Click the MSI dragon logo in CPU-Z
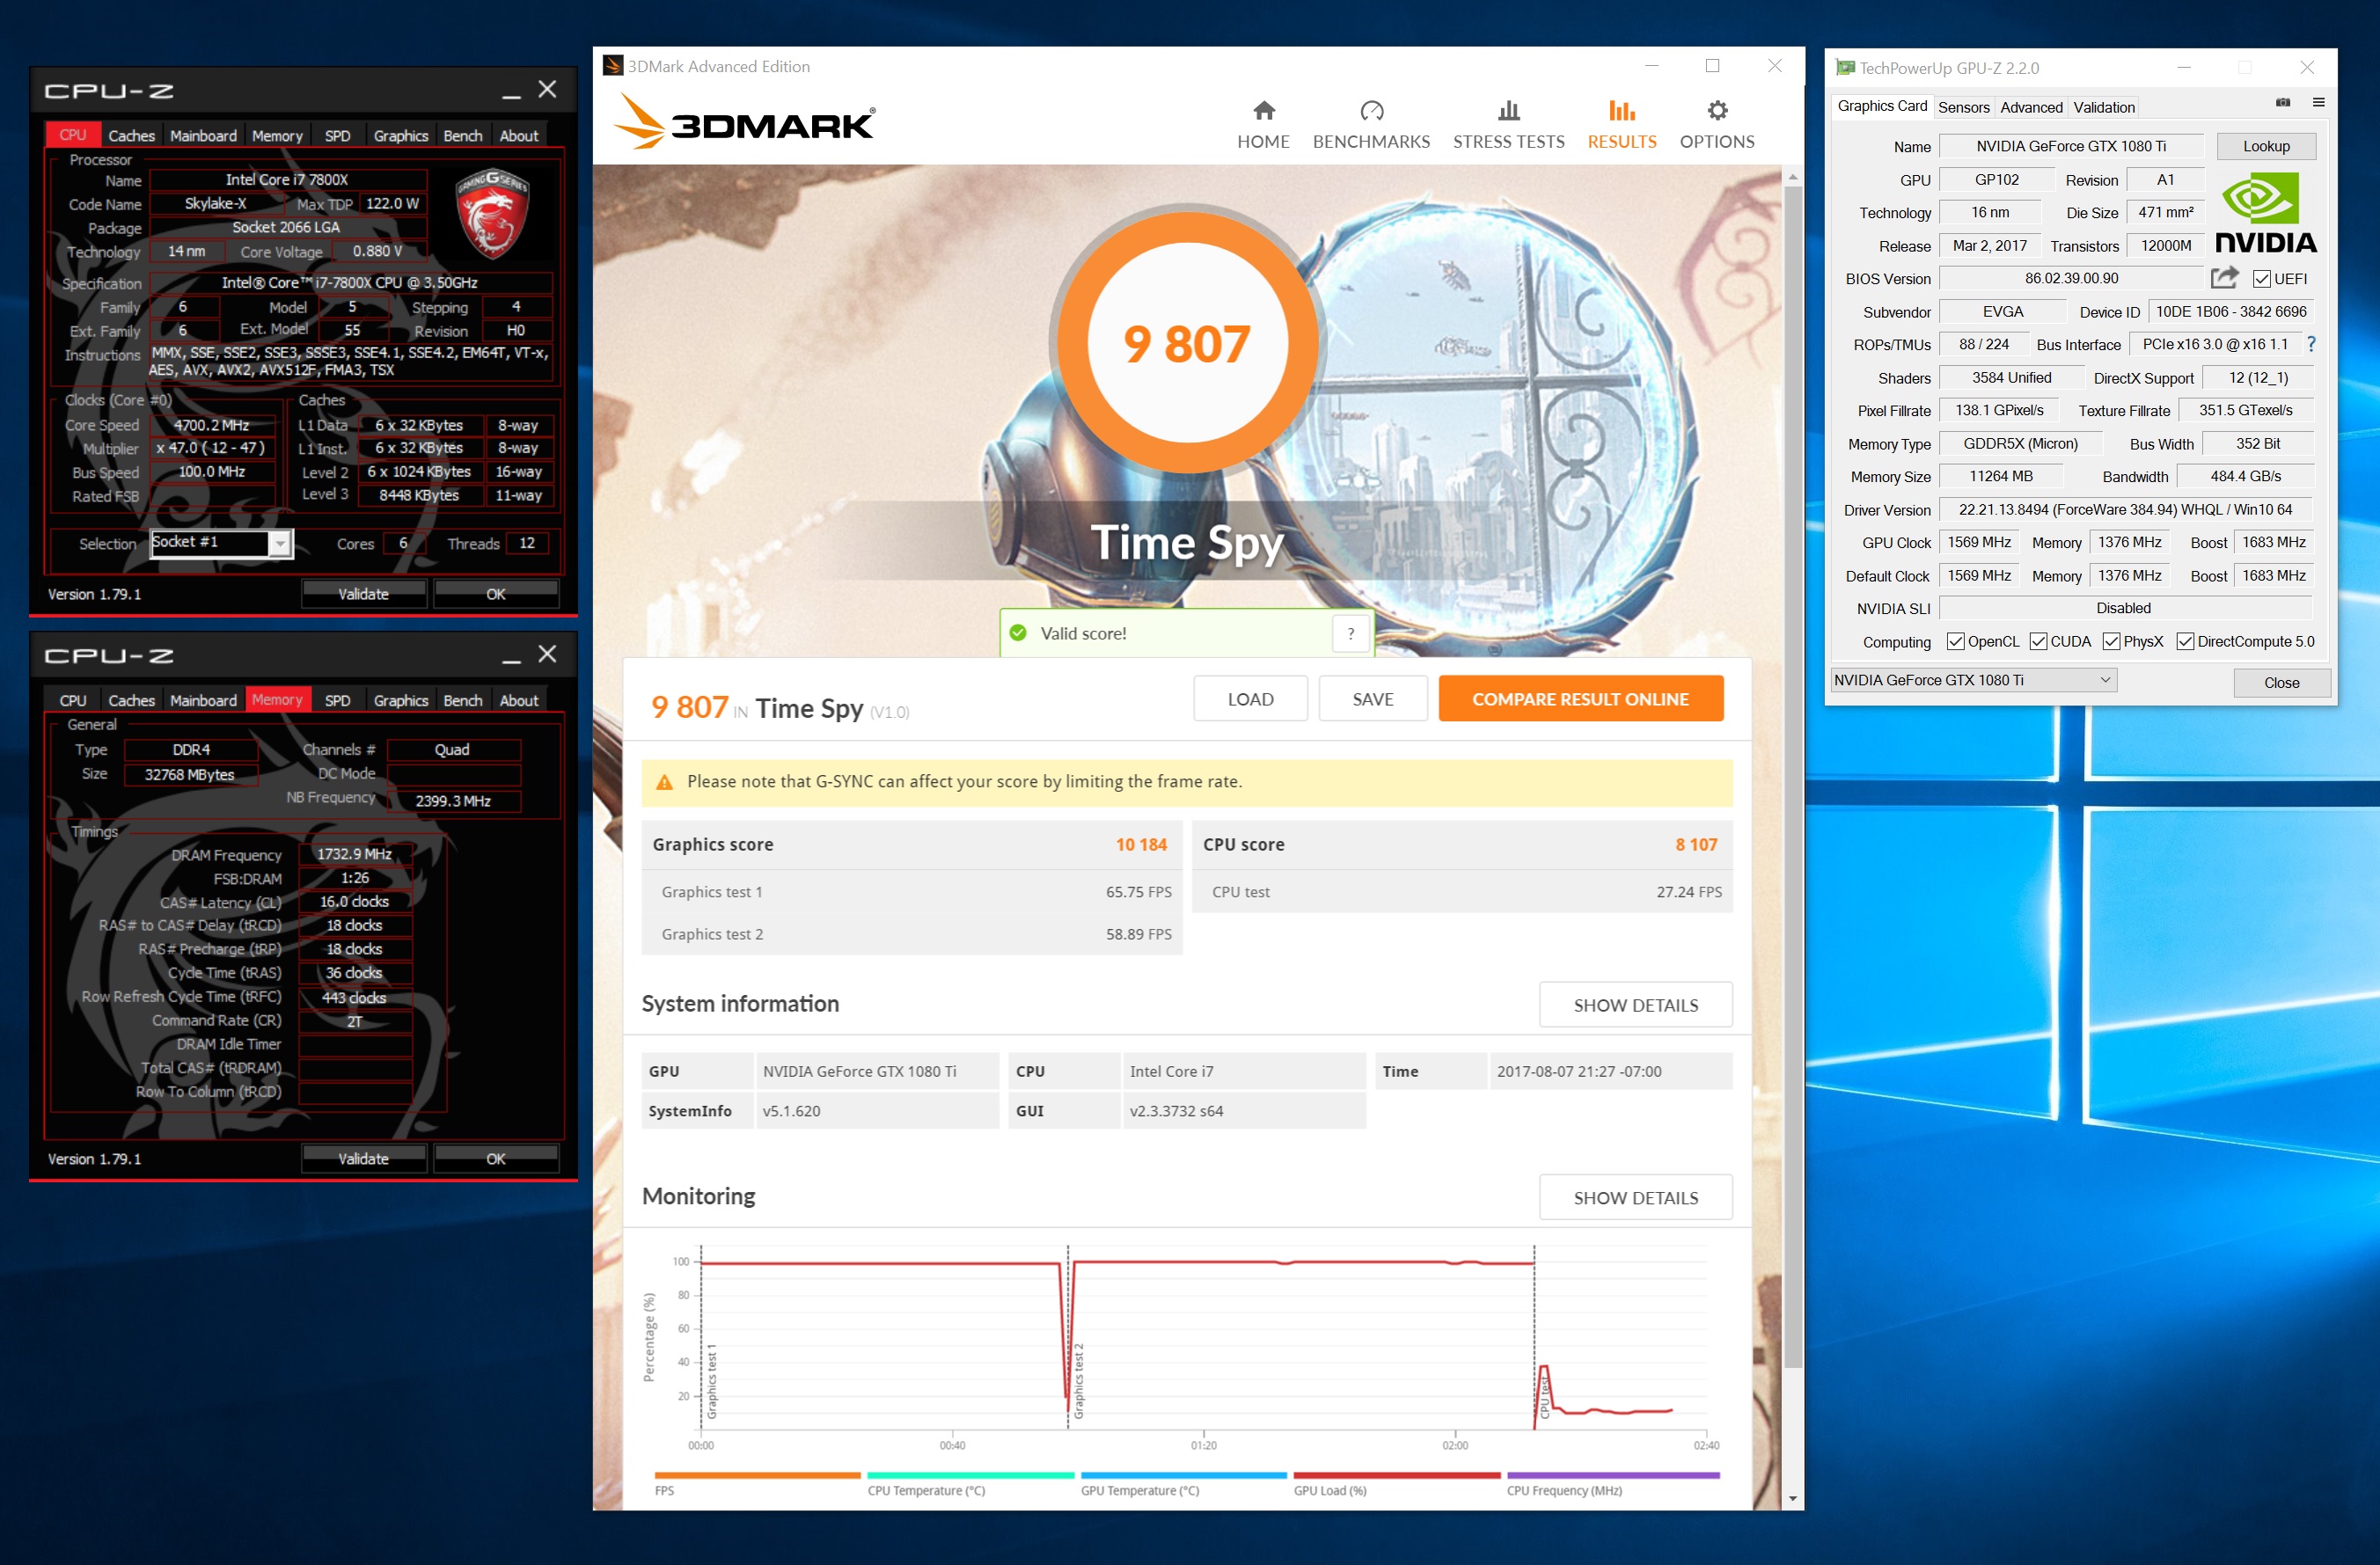 tap(492, 213)
